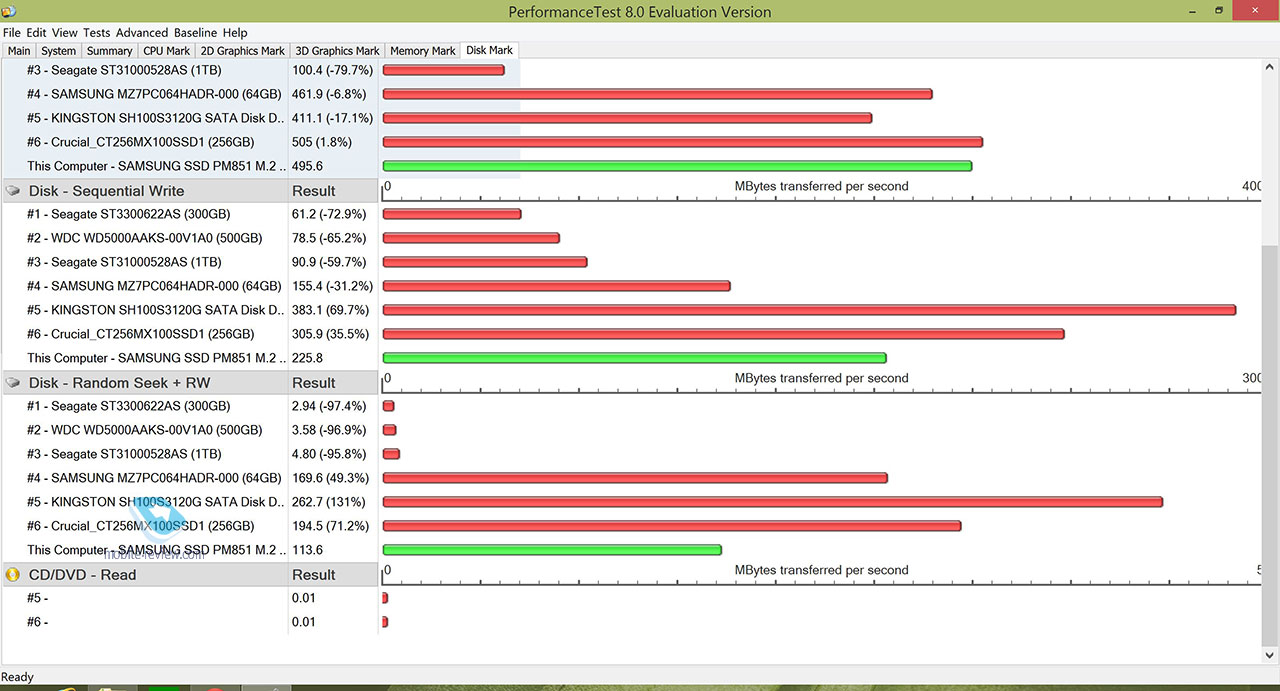This screenshot has height=691, width=1280.
Task: Select the result value 61.2 (-72.9%)
Action: [x=329, y=214]
